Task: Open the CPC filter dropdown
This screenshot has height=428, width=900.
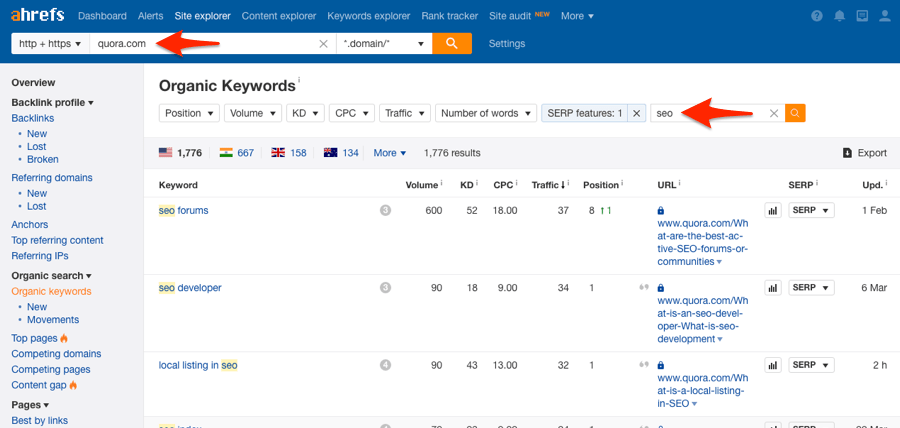Action: [x=352, y=113]
